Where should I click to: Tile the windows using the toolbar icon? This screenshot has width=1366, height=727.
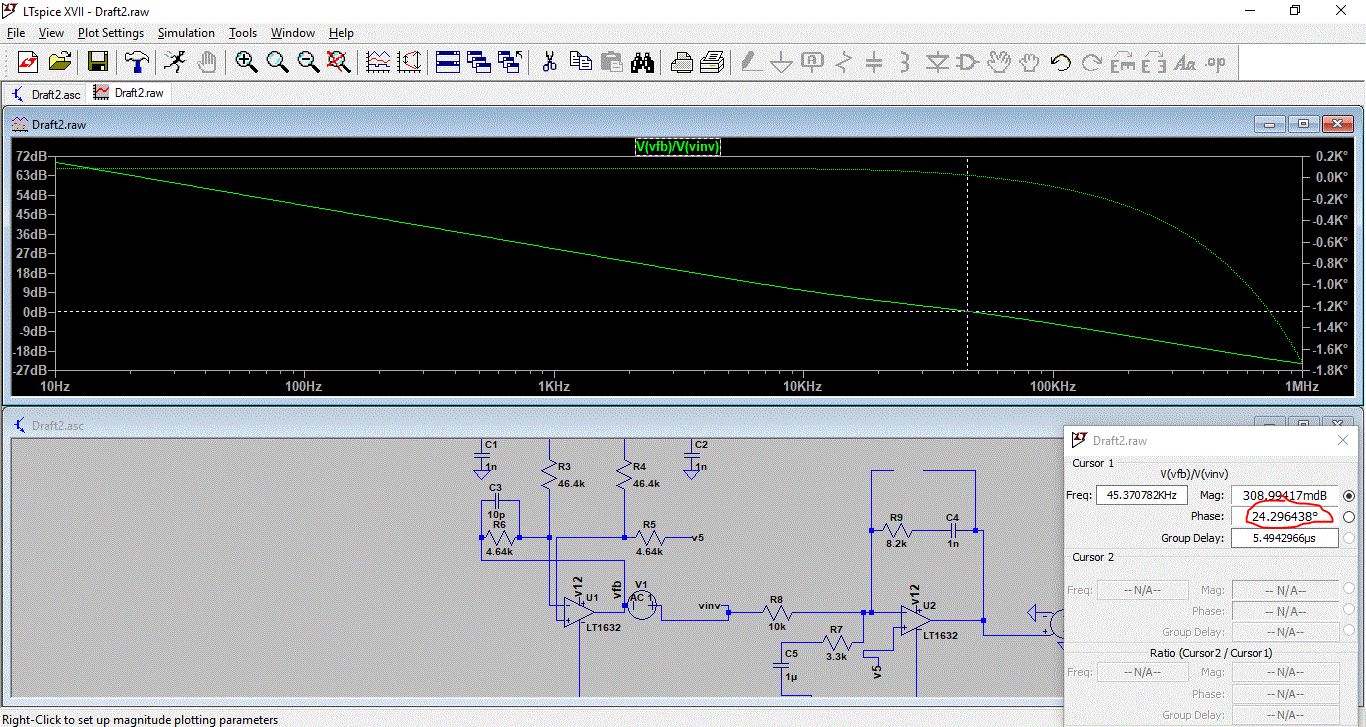tap(448, 62)
